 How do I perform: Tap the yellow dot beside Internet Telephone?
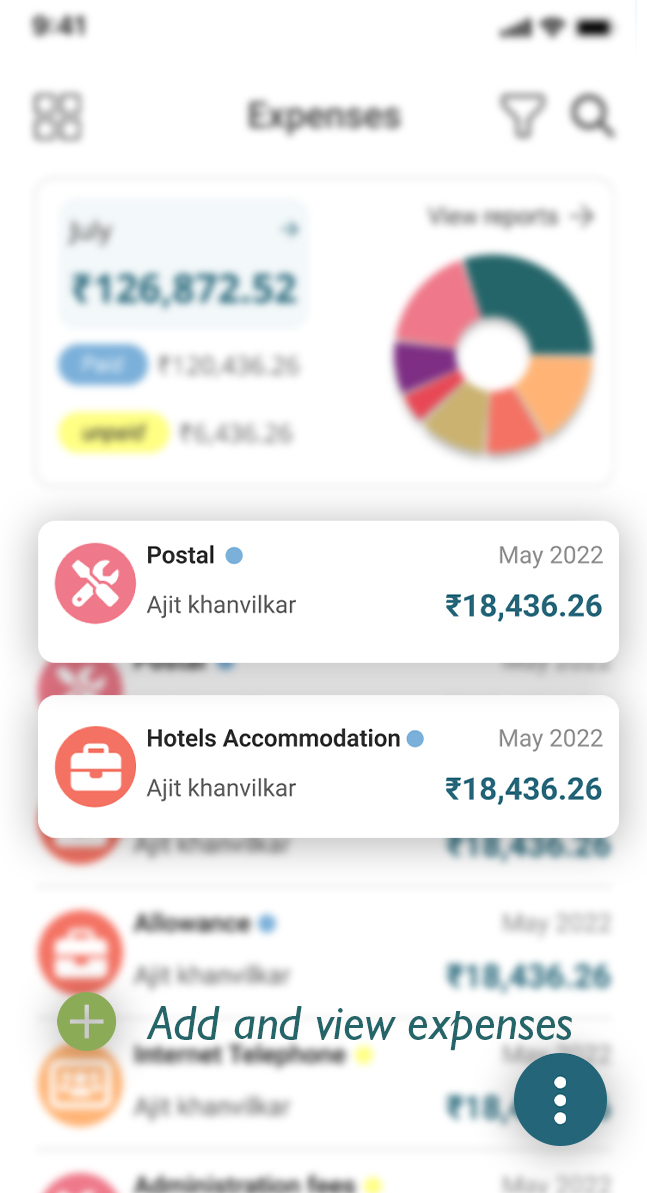[x=363, y=1055]
